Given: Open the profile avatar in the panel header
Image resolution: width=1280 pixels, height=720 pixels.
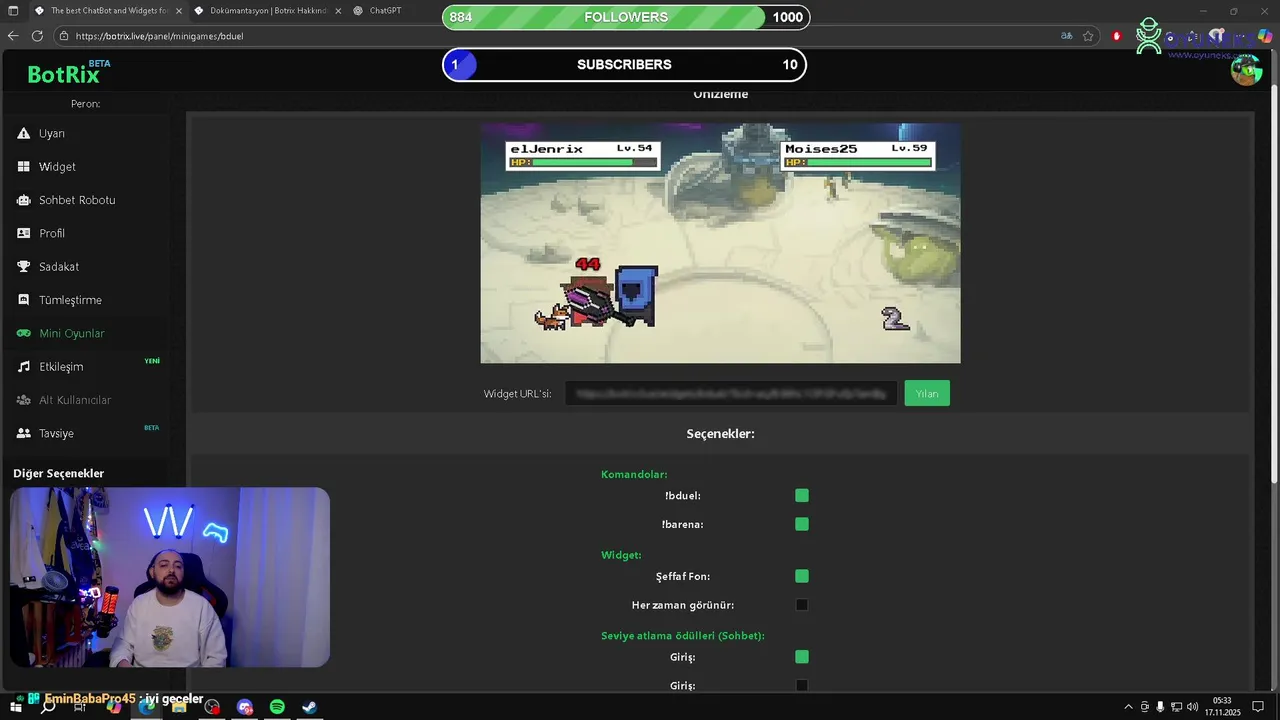Looking at the screenshot, I should pos(1246,70).
